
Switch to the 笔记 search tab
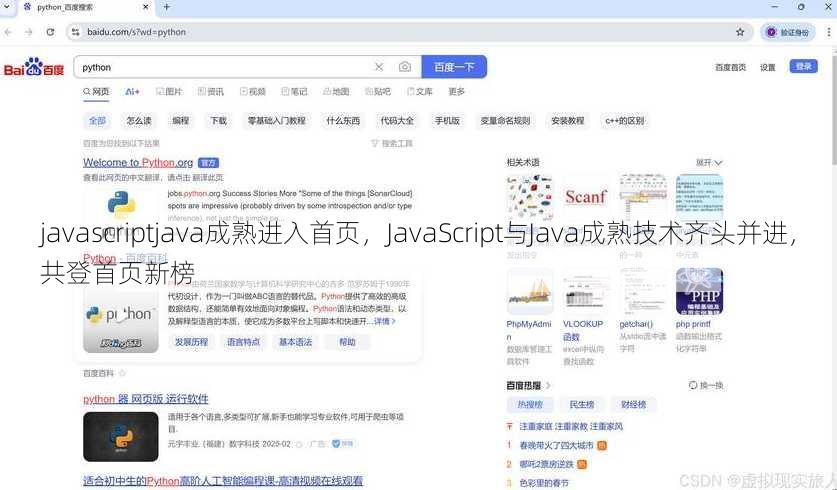pos(294,92)
